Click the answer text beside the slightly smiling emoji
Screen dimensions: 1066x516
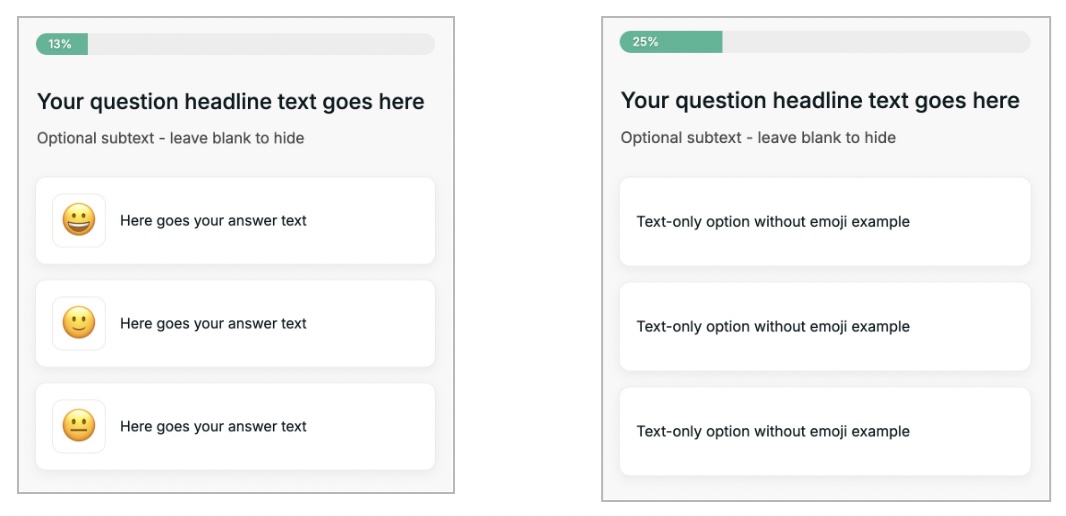click(x=213, y=324)
